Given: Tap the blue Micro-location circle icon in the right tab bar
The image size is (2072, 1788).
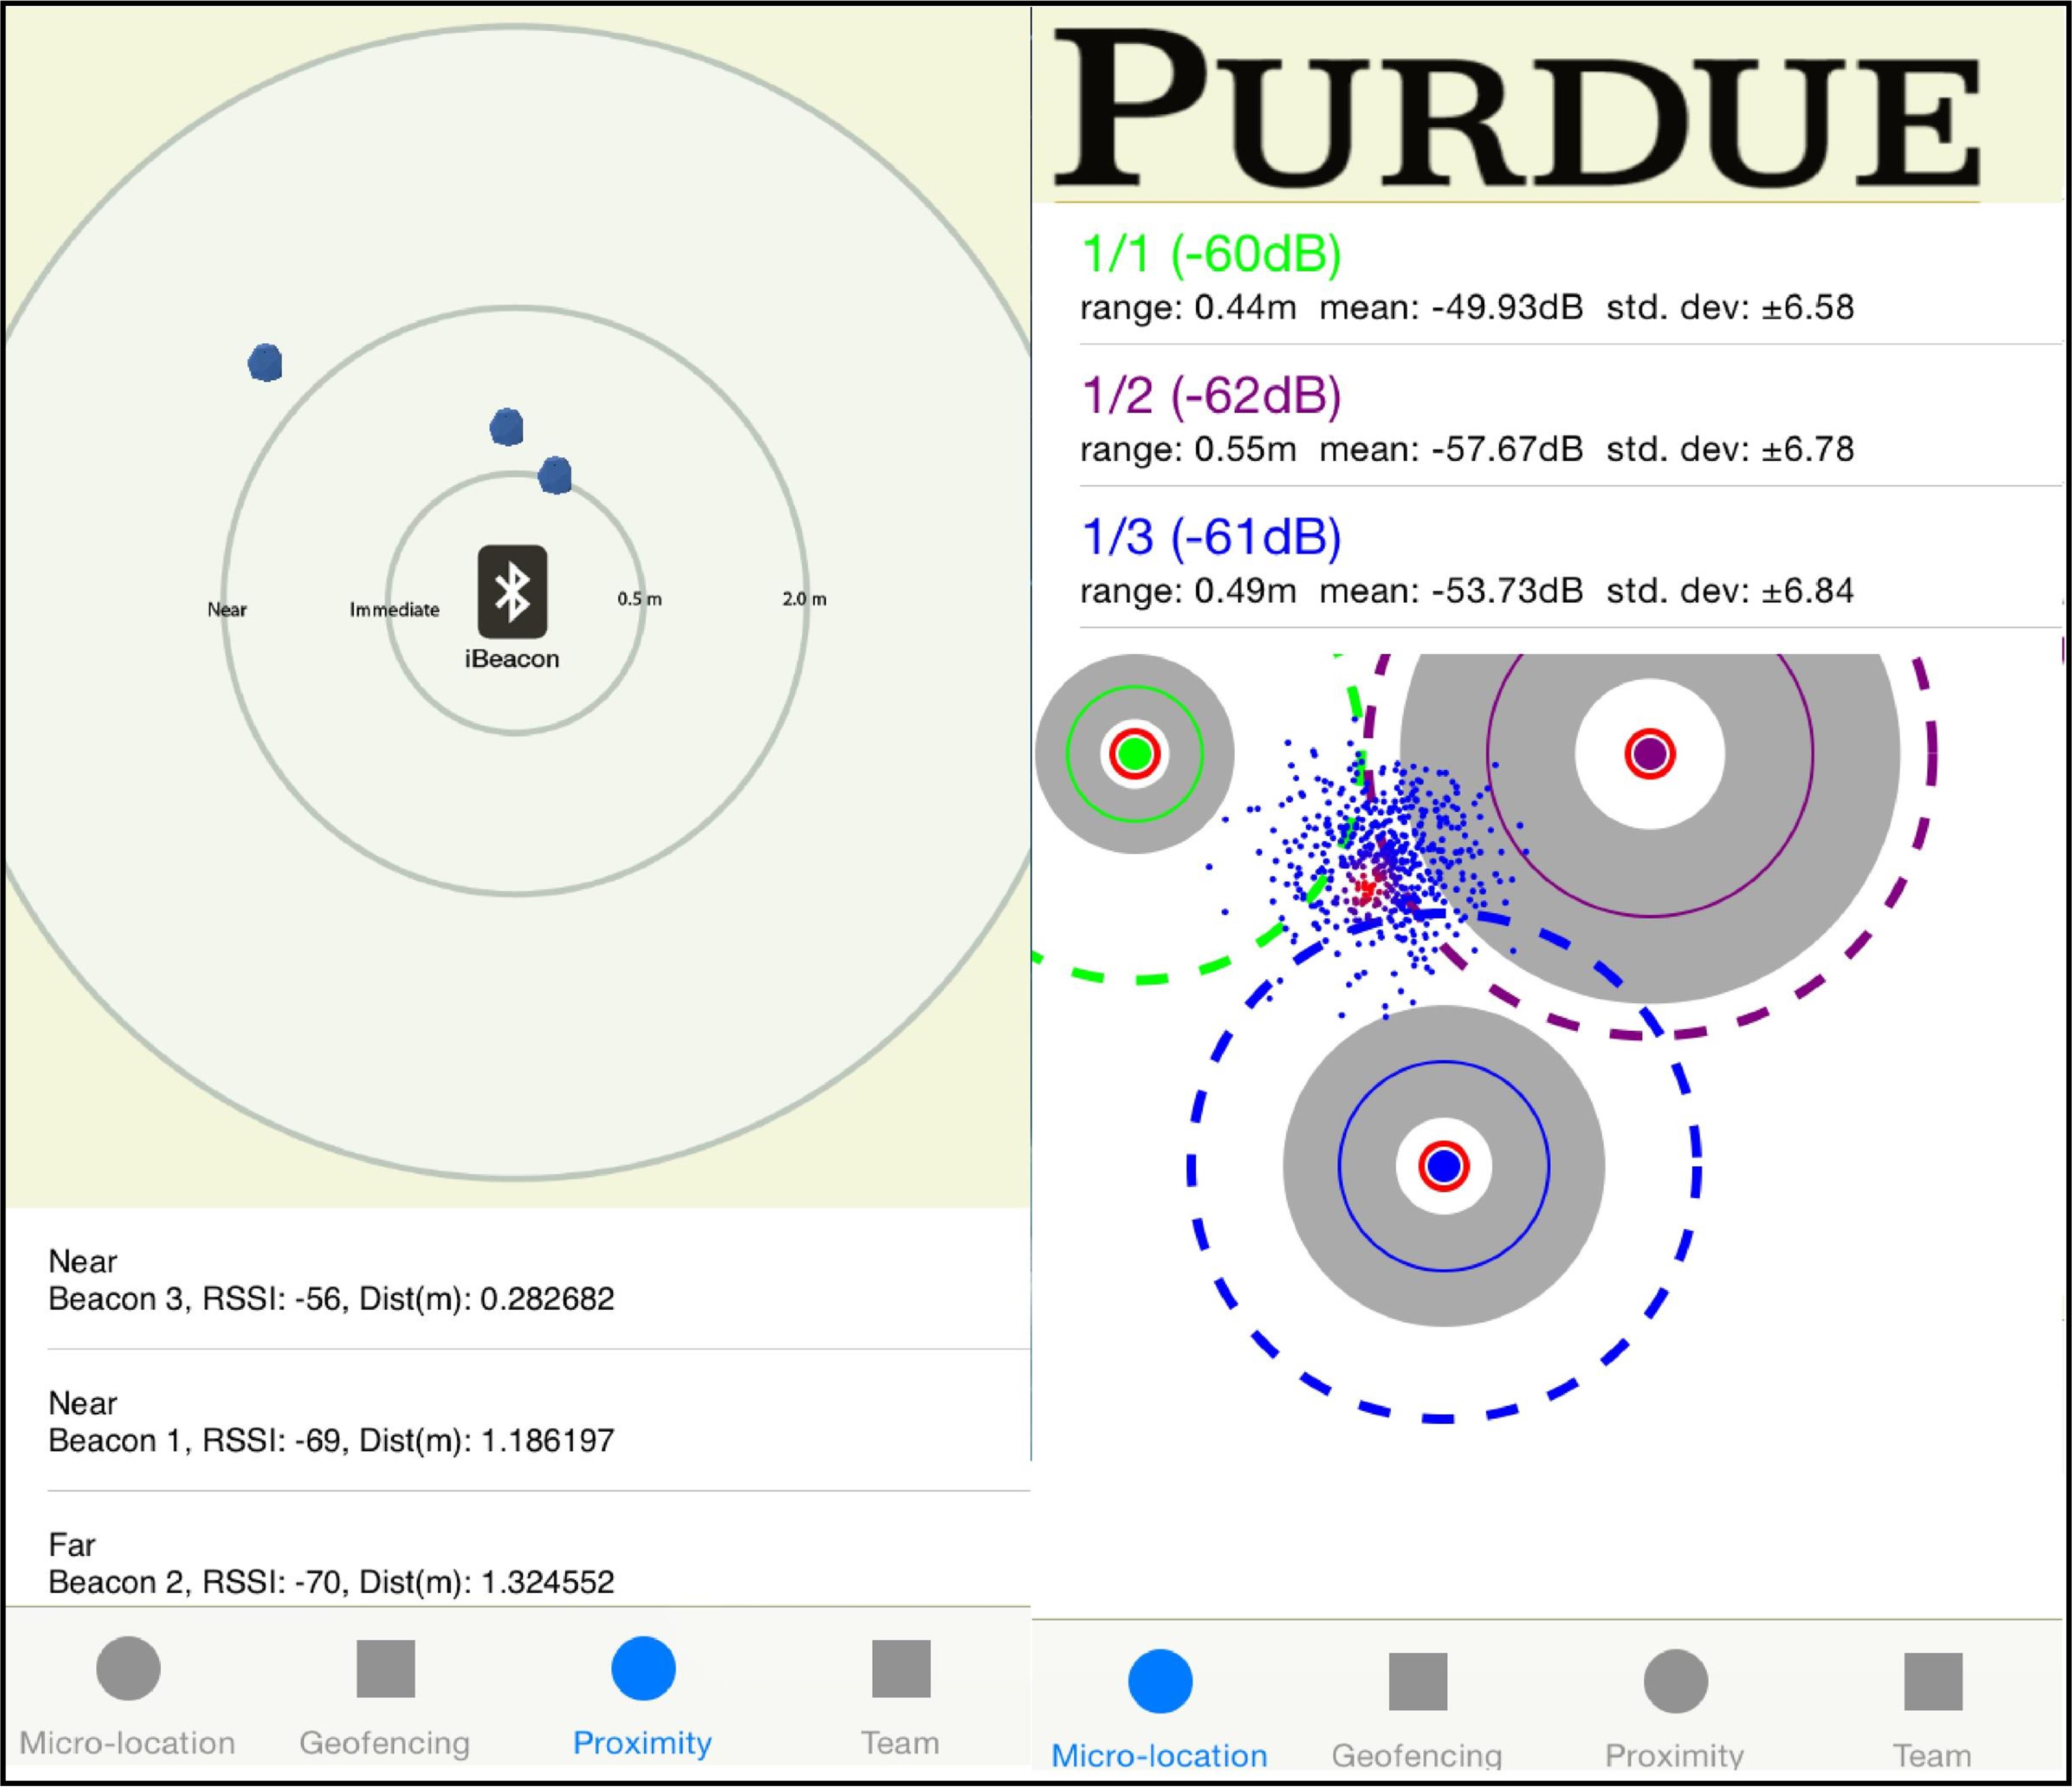Looking at the screenshot, I should [x=1160, y=1681].
